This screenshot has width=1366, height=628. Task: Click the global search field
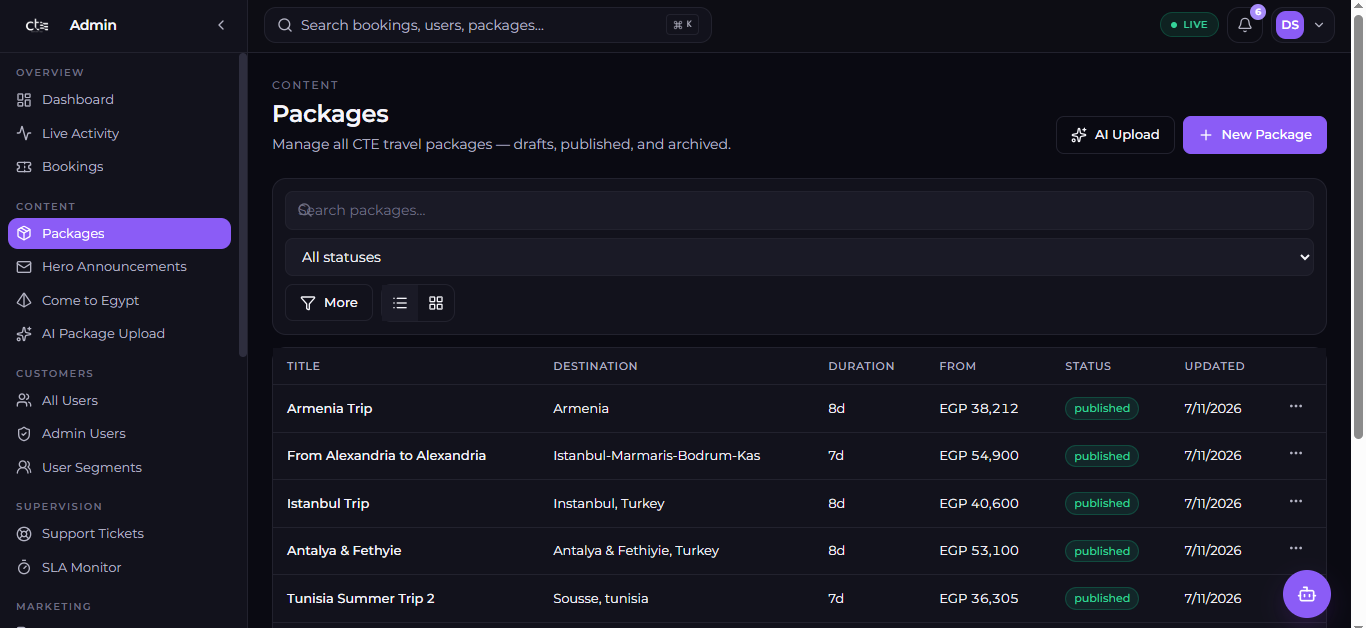click(x=488, y=25)
